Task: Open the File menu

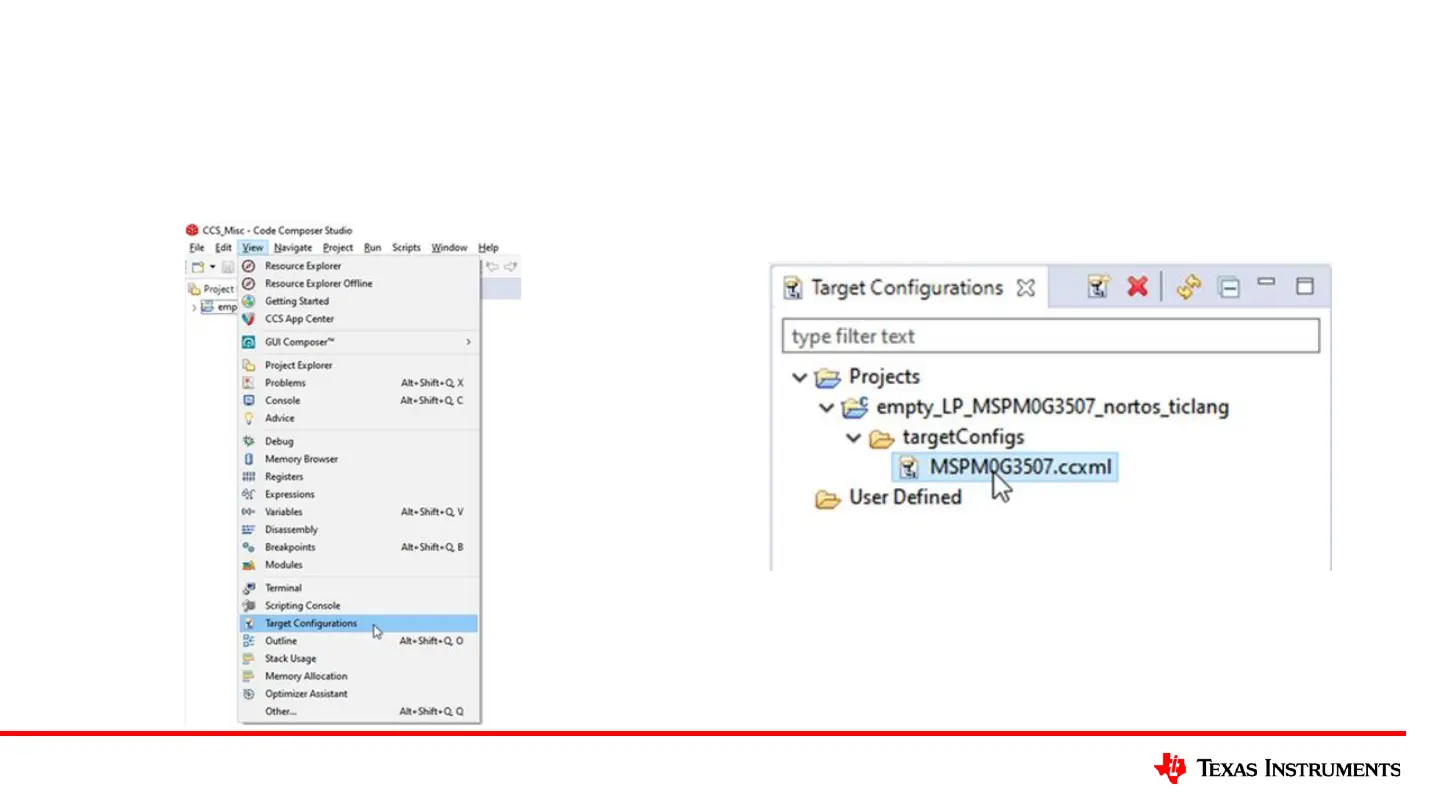Action: coord(196,248)
